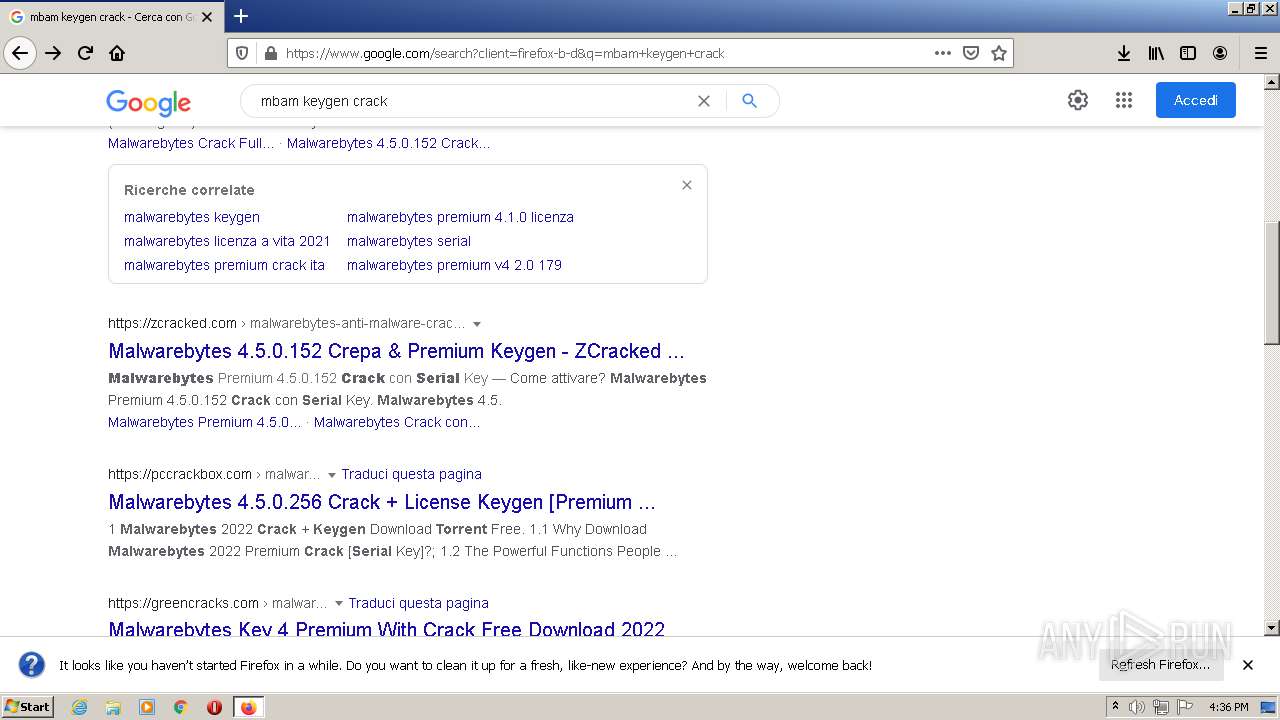The width and height of the screenshot is (1280, 720).
Task: Click the scrollbar up arrow
Action: click(x=1272, y=81)
